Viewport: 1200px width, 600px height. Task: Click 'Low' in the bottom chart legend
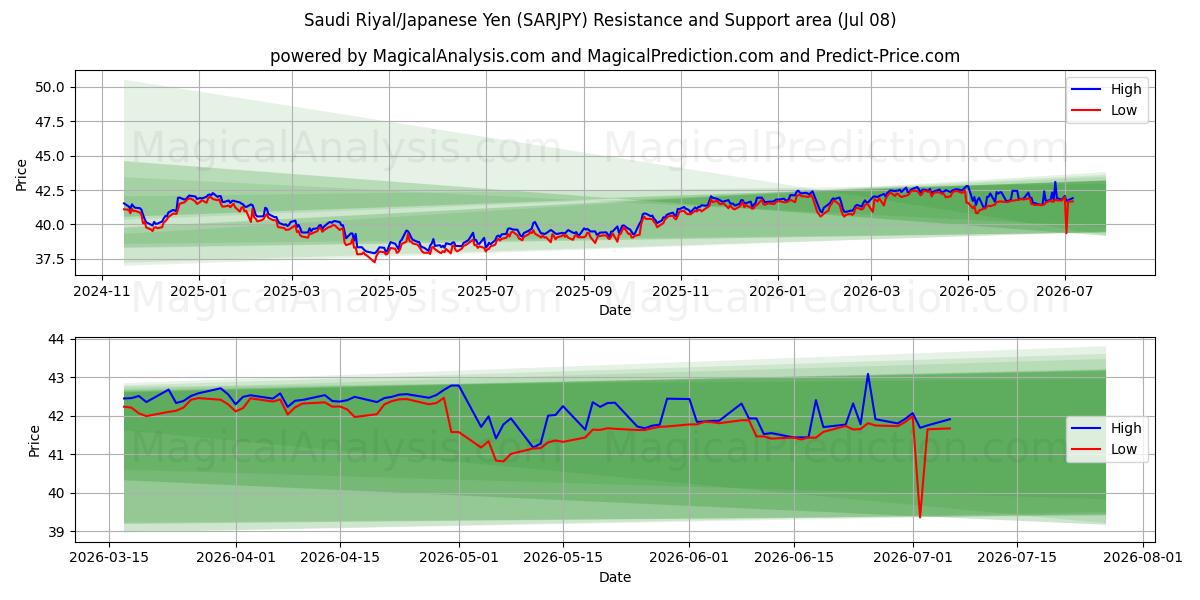(1123, 450)
